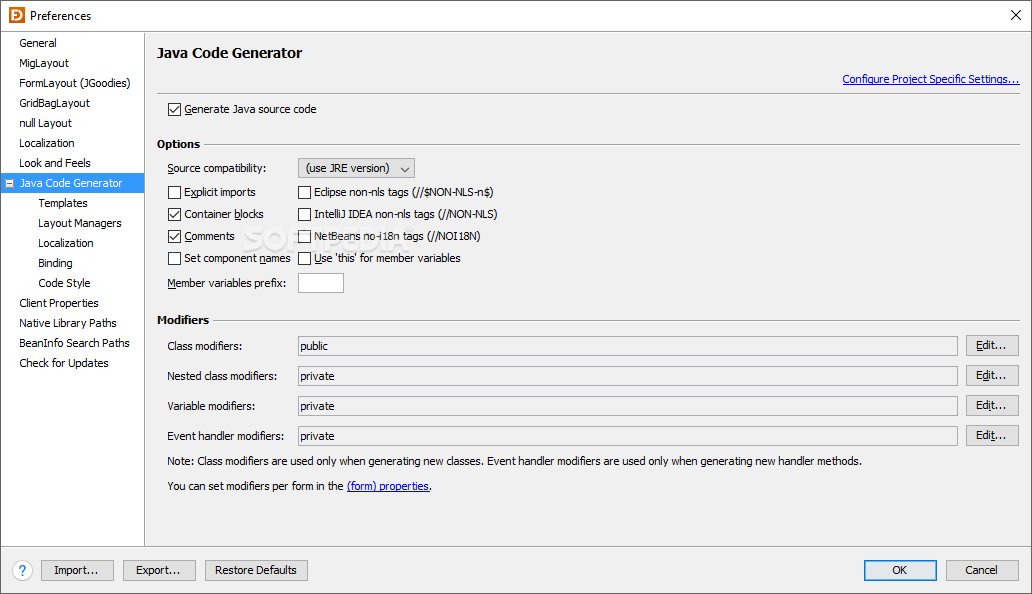Edit the Variable modifiers
Image resolution: width=1032 pixels, height=594 pixels.
[992, 405]
